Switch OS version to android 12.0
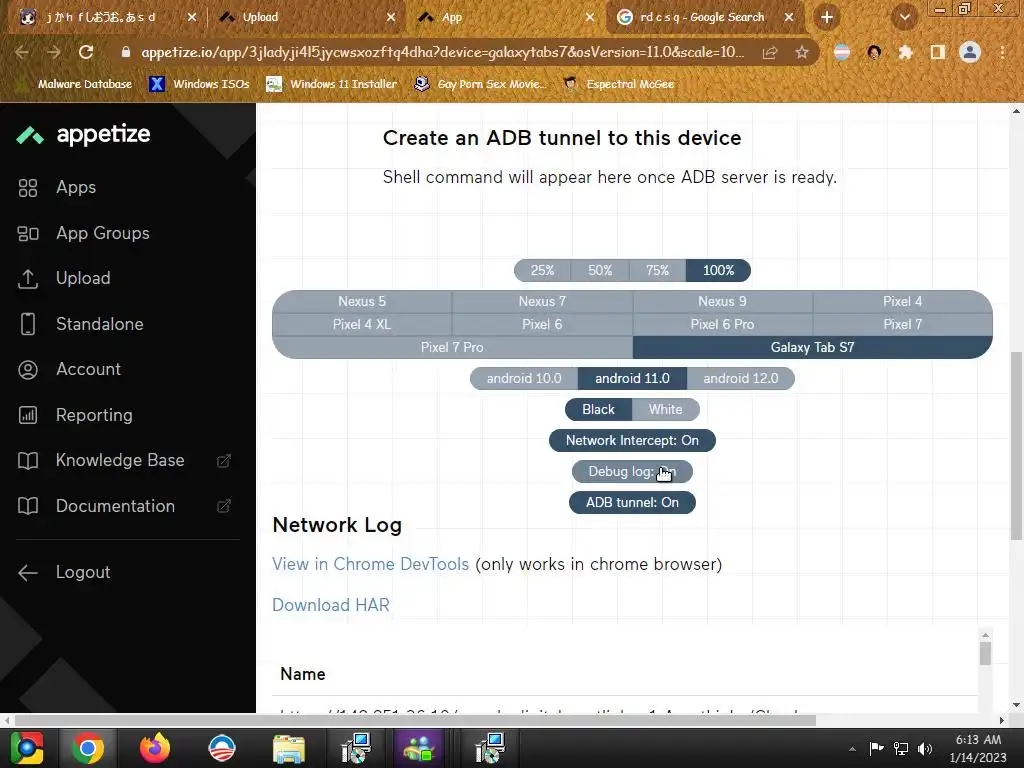 741,379
